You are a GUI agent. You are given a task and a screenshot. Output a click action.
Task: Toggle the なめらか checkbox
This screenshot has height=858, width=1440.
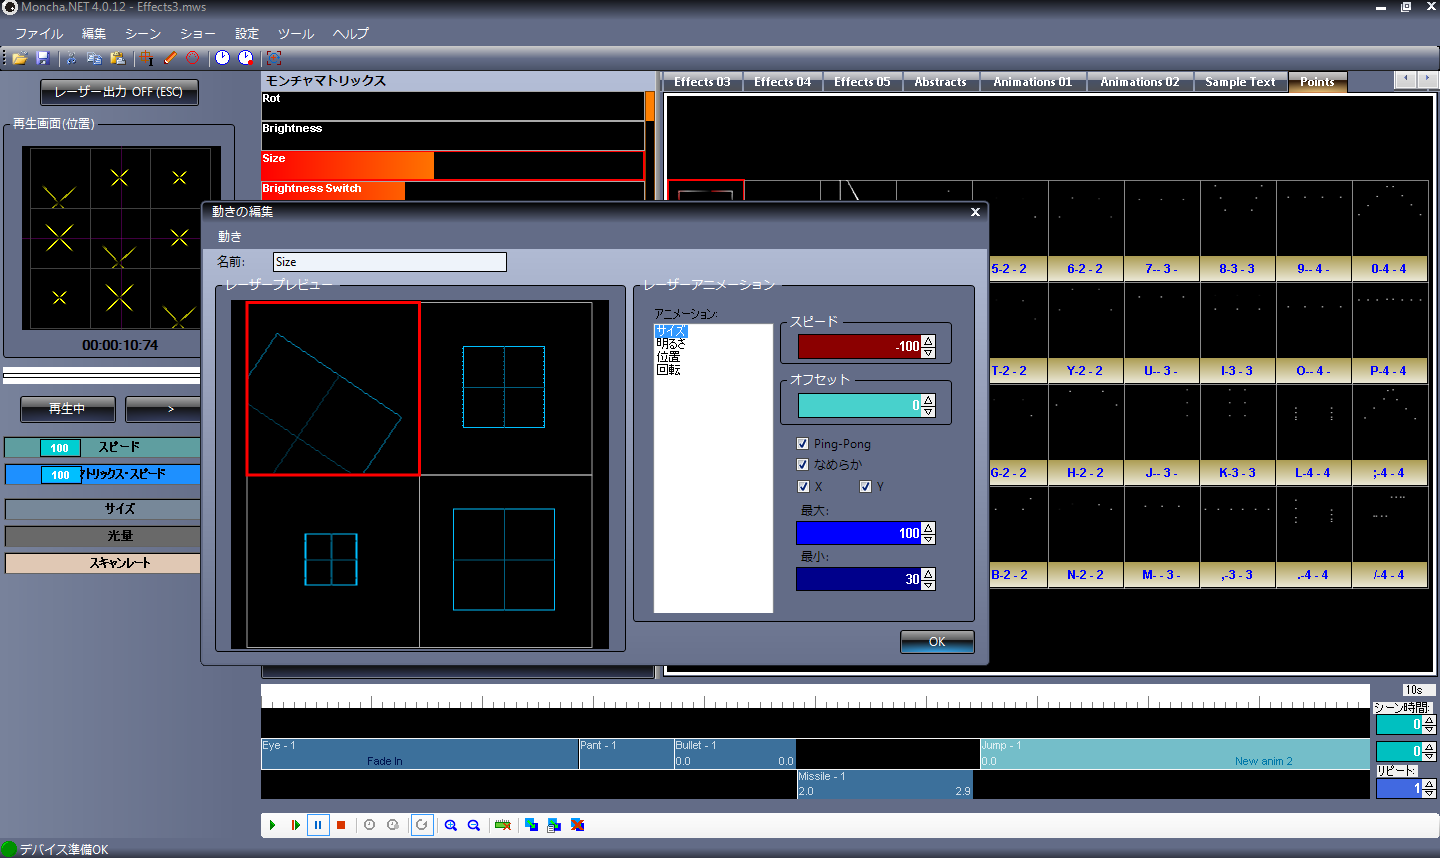(x=803, y=465)
